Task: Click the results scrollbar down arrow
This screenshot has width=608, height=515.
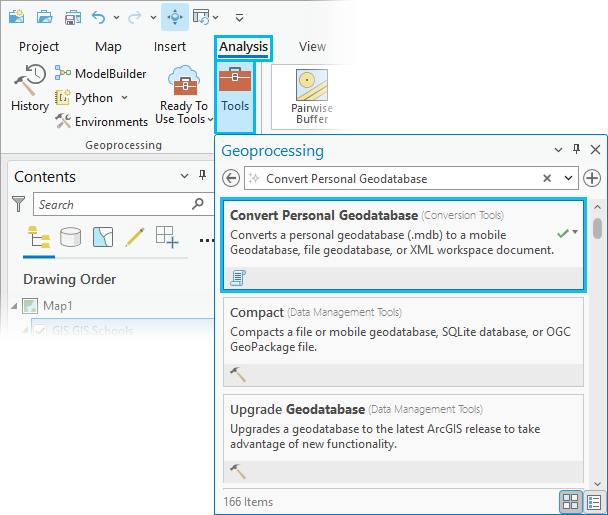Action: [x=598, y=484]
